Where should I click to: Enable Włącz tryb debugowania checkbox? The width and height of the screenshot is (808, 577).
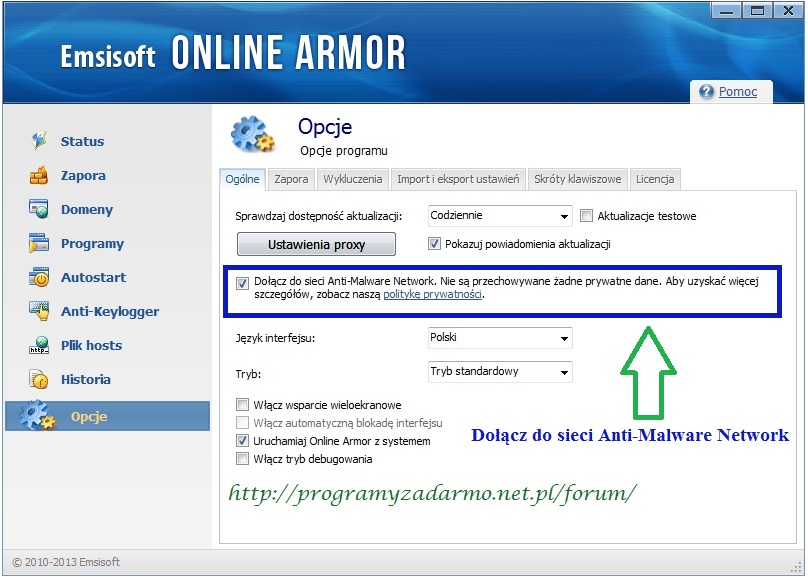click(242, 459)
